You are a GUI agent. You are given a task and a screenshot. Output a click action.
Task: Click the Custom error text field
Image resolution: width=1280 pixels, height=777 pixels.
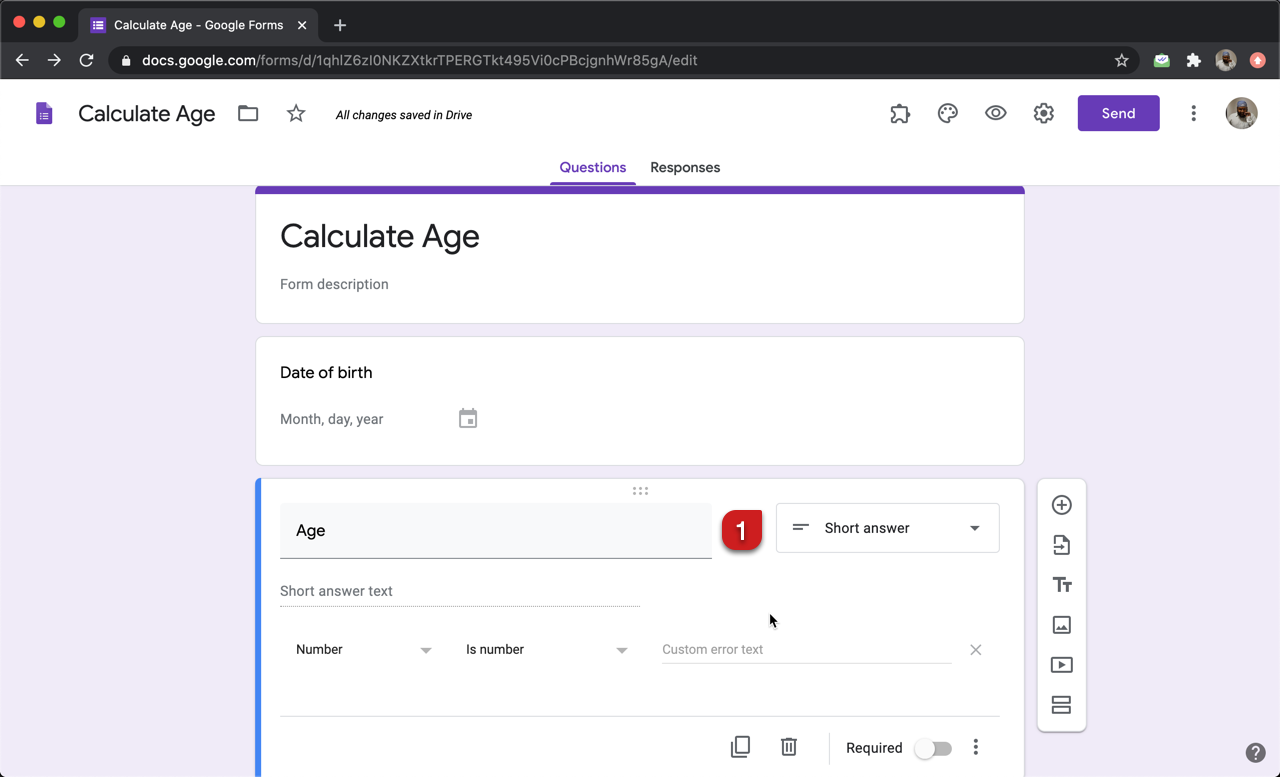(x=805, y=650)
